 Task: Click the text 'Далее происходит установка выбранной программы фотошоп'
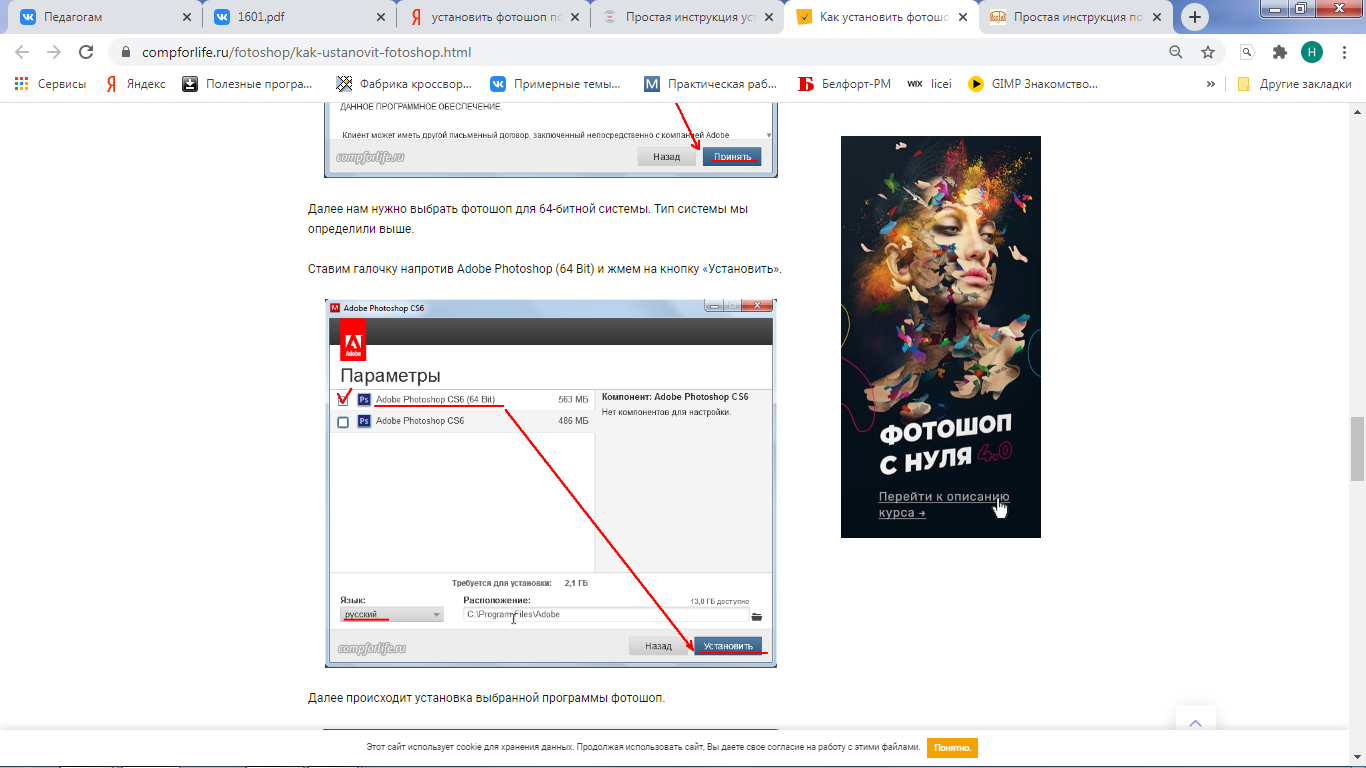[x=486, y=697]
